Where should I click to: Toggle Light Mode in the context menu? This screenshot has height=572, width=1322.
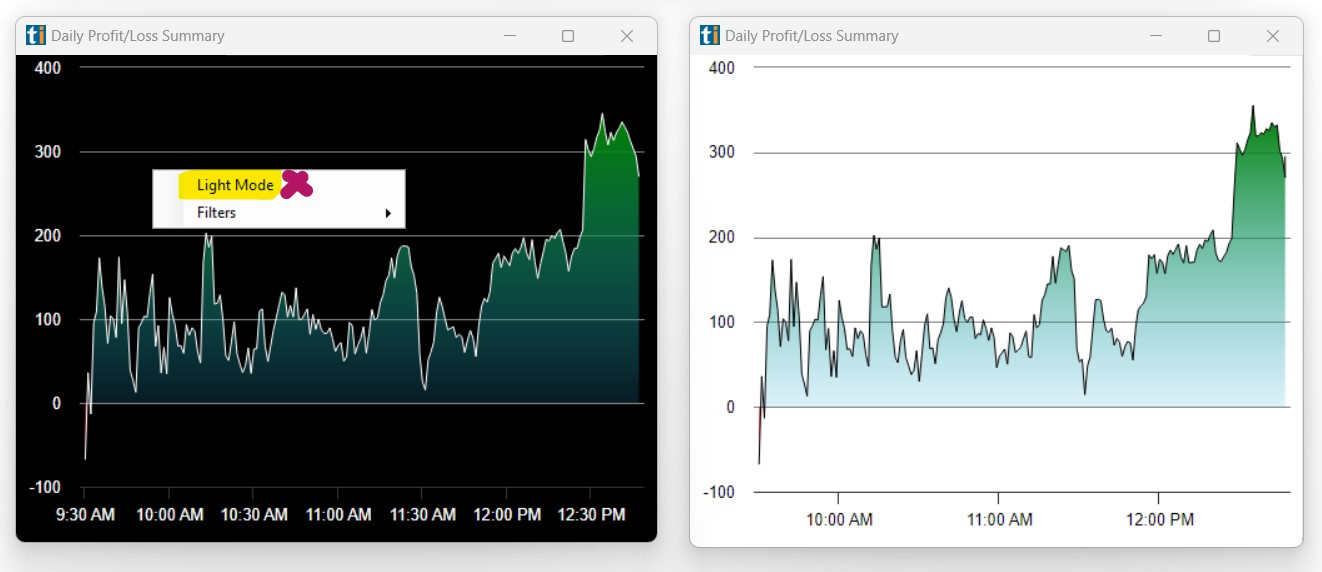click(235, 185)
